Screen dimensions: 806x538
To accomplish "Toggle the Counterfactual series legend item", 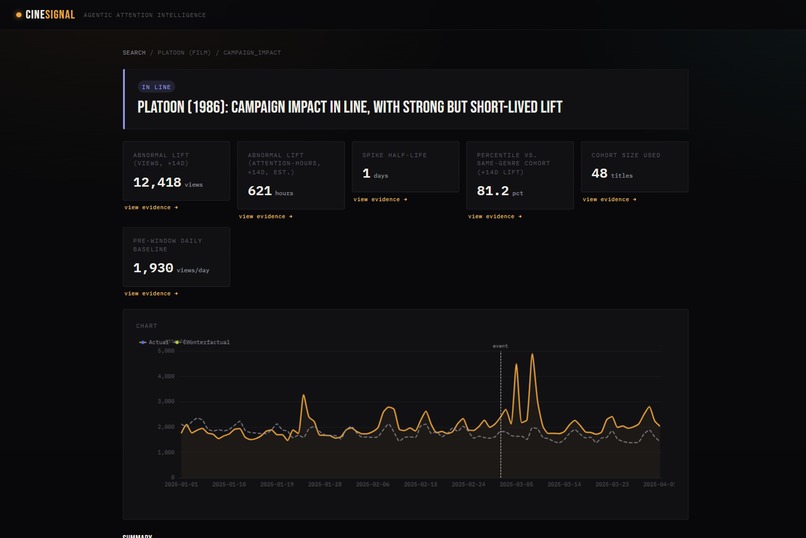I will click(x=202, y=342).
